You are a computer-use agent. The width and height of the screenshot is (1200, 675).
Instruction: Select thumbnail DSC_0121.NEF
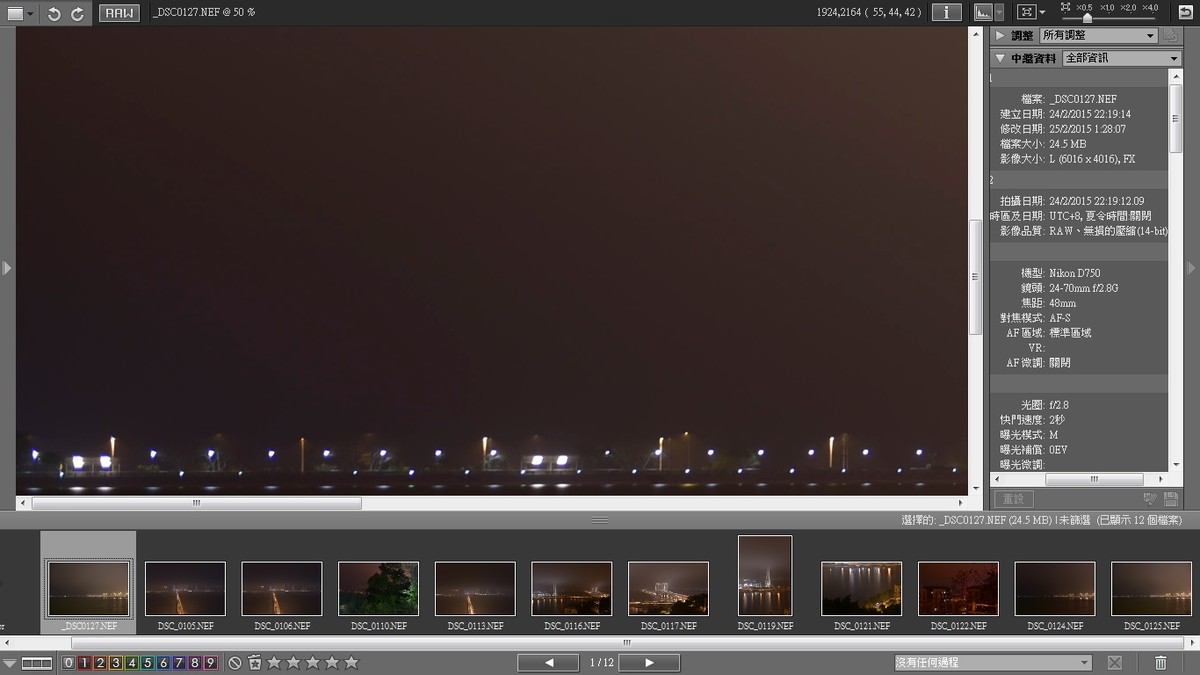click(x=862, y=588)
